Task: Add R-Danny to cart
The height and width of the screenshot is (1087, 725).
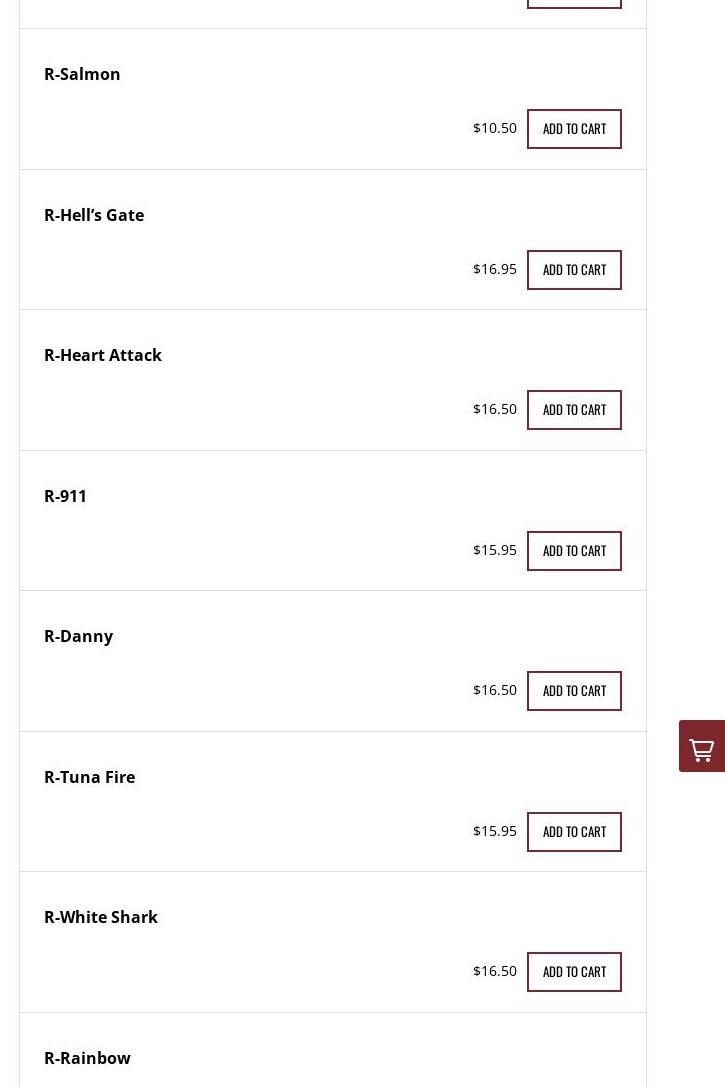Action: coord(574,691)
